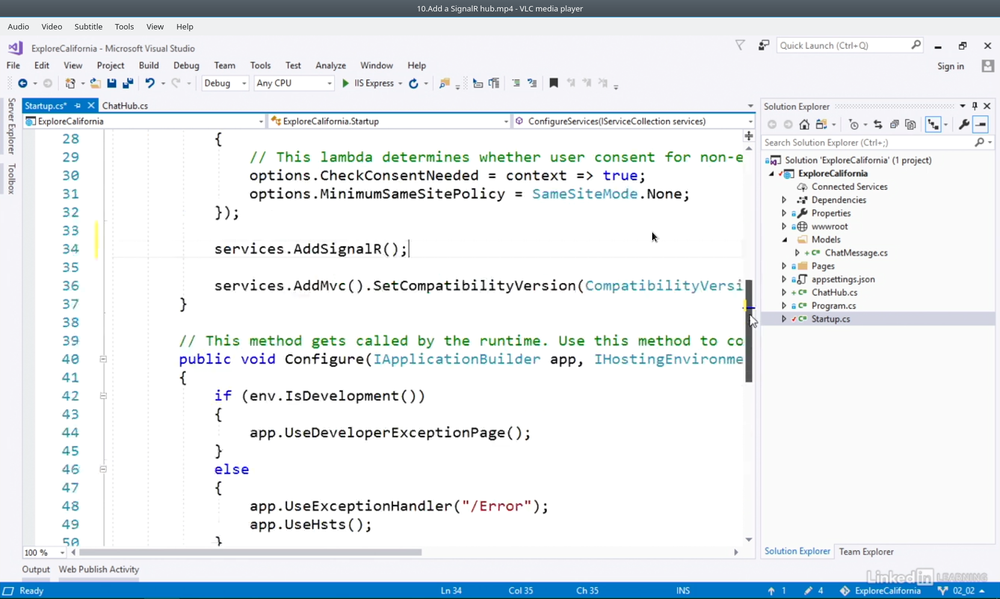Click the ExploreCalifornia repository in status bar
Viewport: 1000px width, 599px height.
(x=880, y=591)
